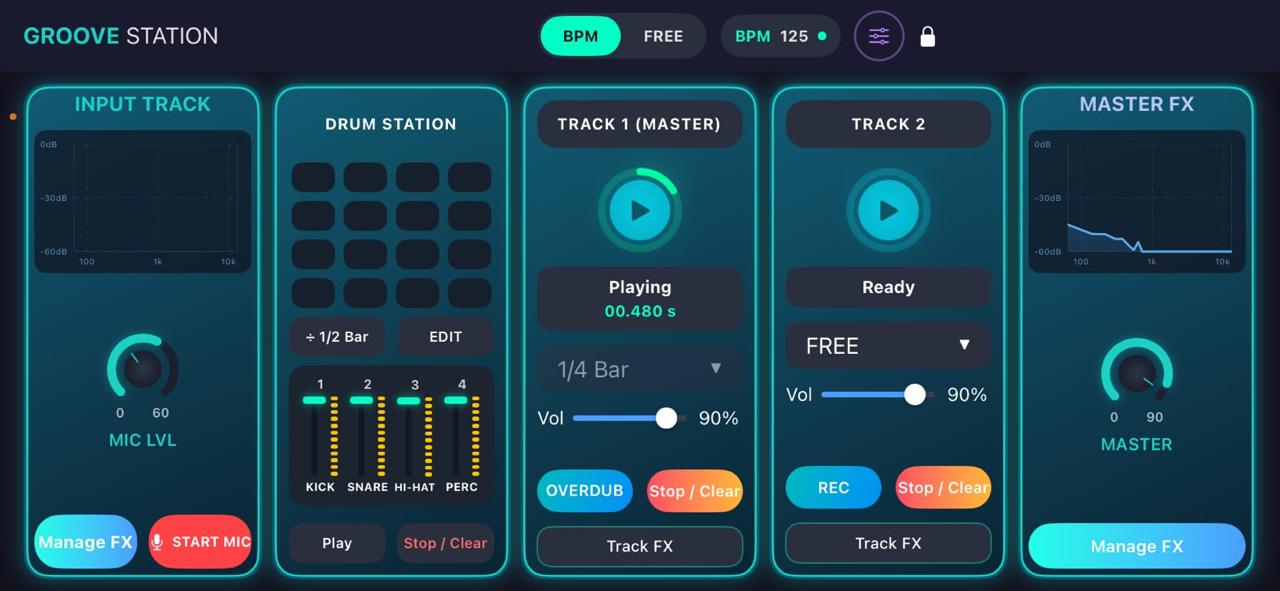Screen dimensions: 1280x591
Task: Adjust the MASTER volume knob
Action: point(1136,373)
